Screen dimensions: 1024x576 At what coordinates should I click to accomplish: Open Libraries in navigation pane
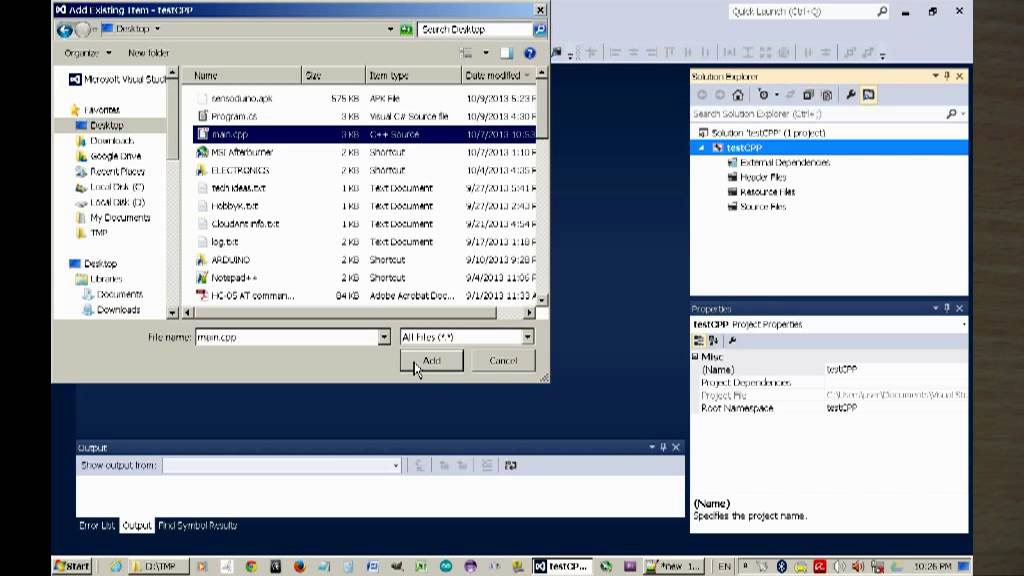[106, 279]
